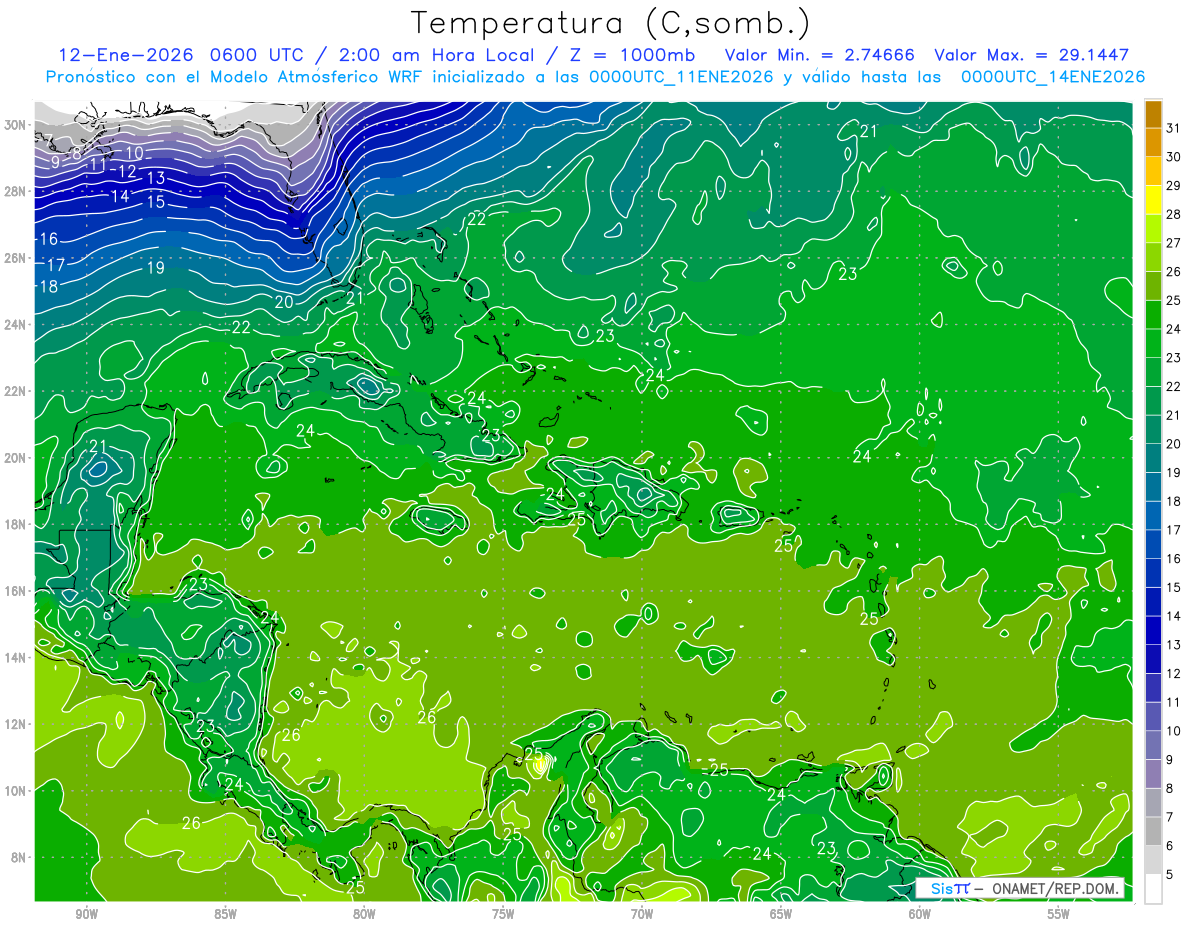1200x927 pixels.
Task: Click the 65W longitude axis label
Action: coord(781,914)
